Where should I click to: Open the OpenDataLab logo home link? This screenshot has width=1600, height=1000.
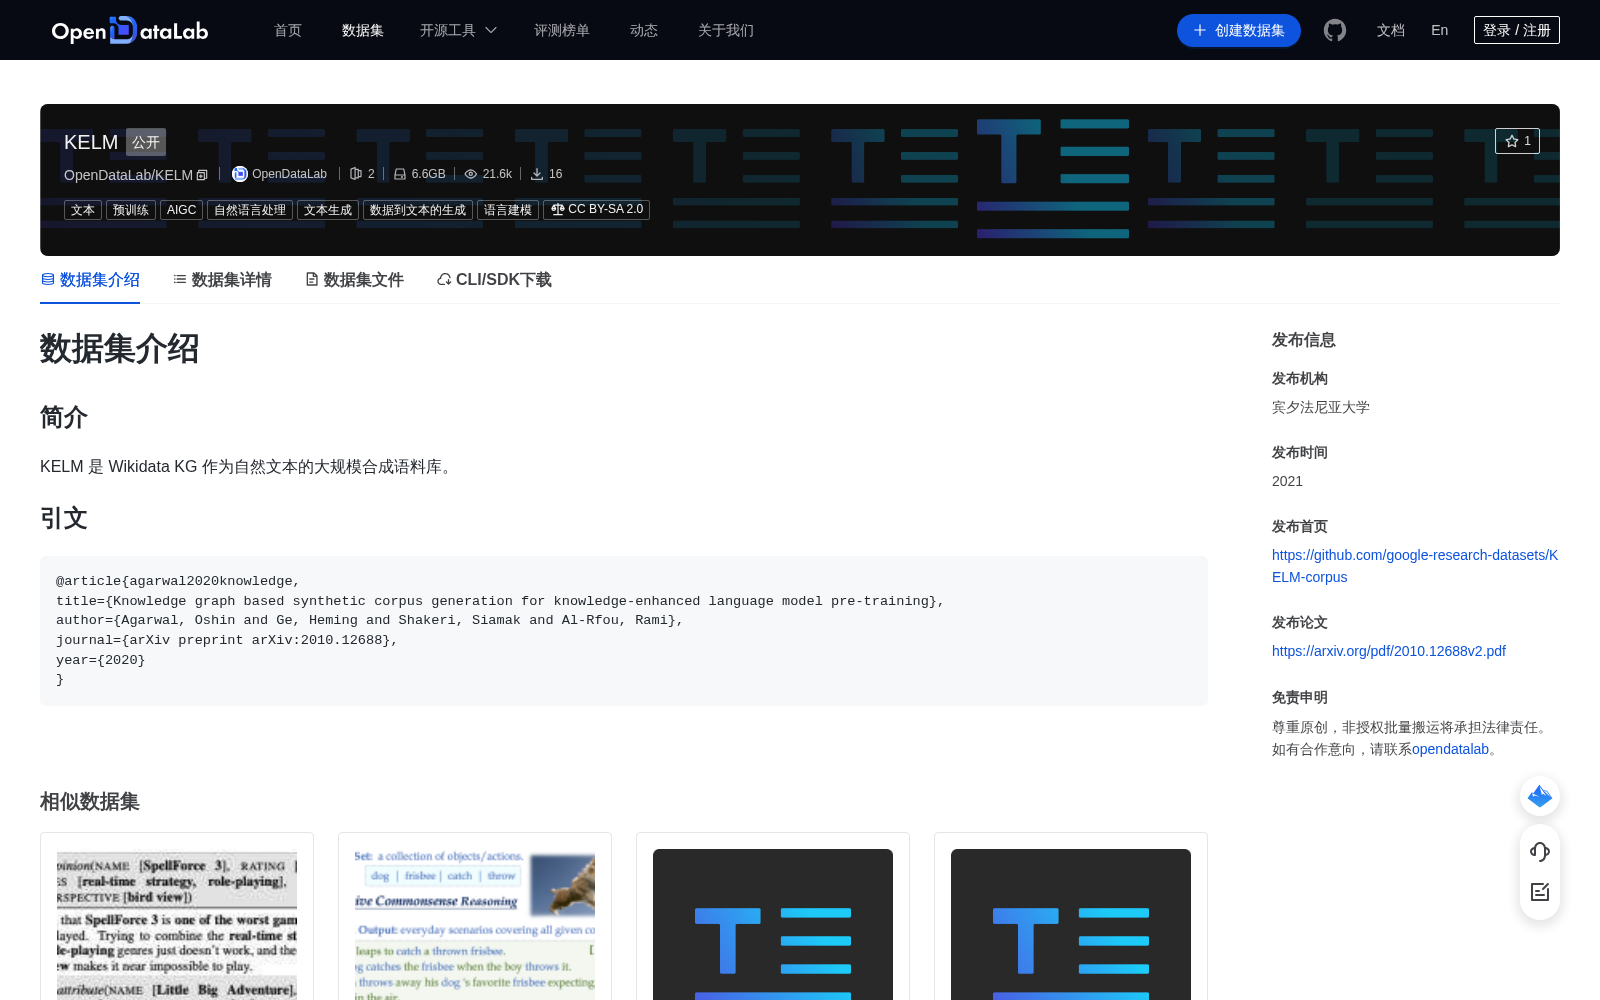click(130, 30)
